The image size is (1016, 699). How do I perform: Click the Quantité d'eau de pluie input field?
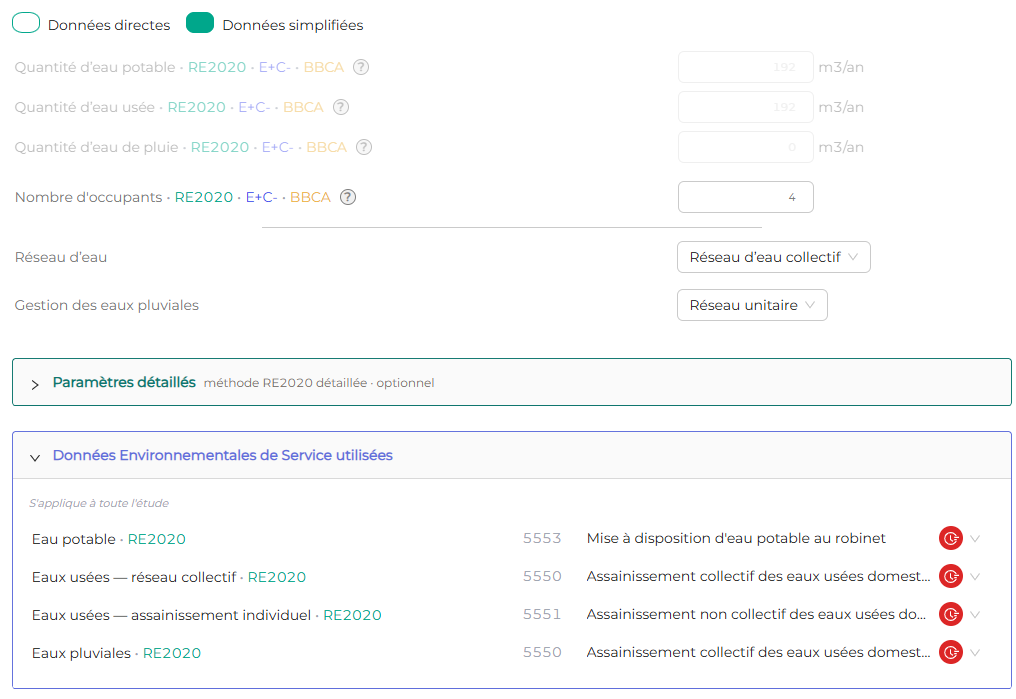click(745, 147)
